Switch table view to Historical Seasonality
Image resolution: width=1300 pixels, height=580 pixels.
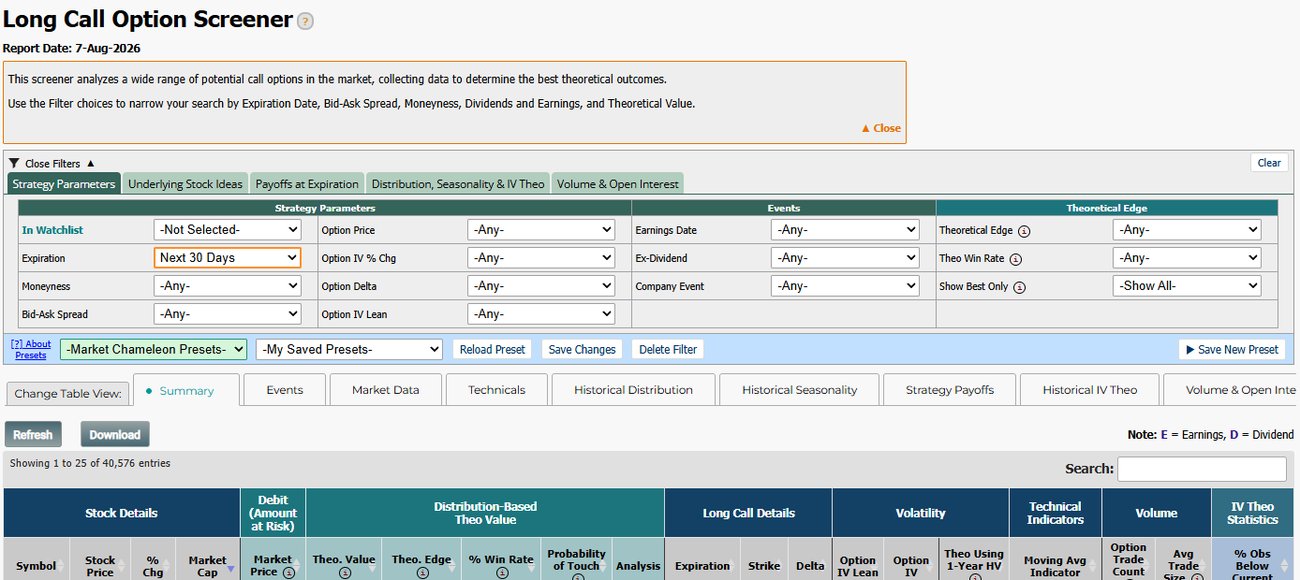click(799, 390)
